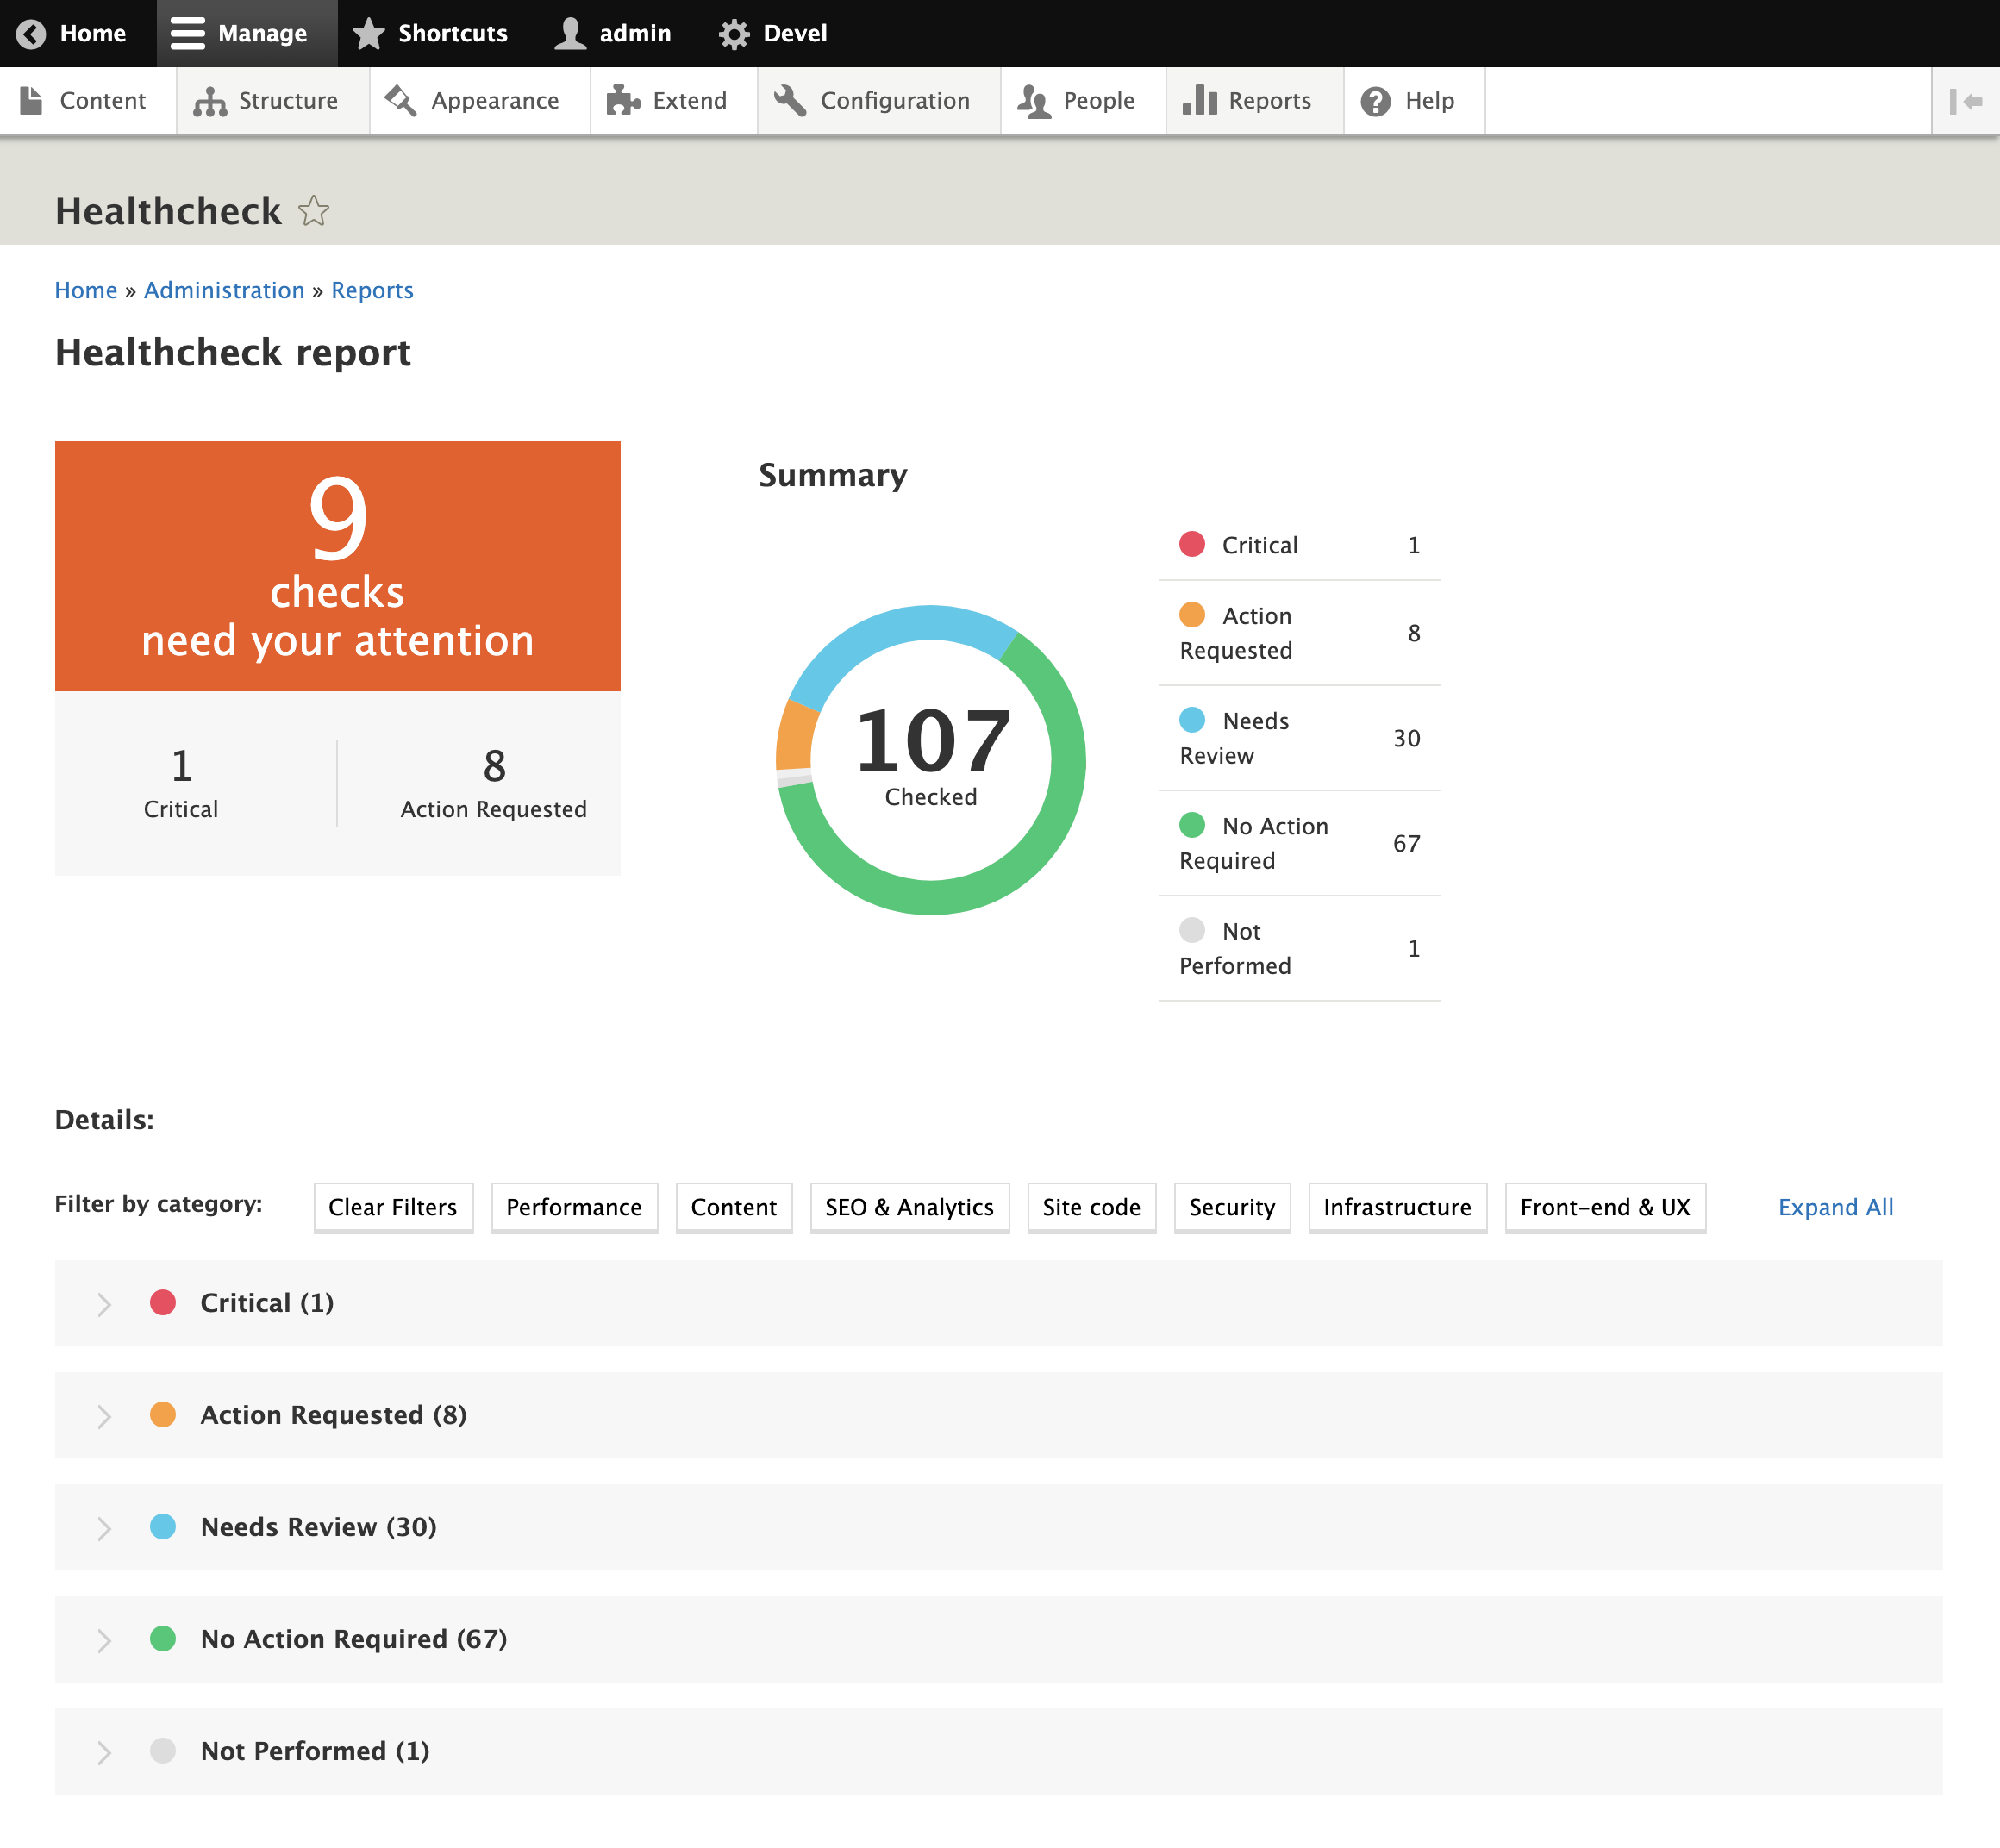This screenshot has height=1848, width=2000.
Task: Click the Not Performed grey legend dot
Action: click(x=1192, y=929)
